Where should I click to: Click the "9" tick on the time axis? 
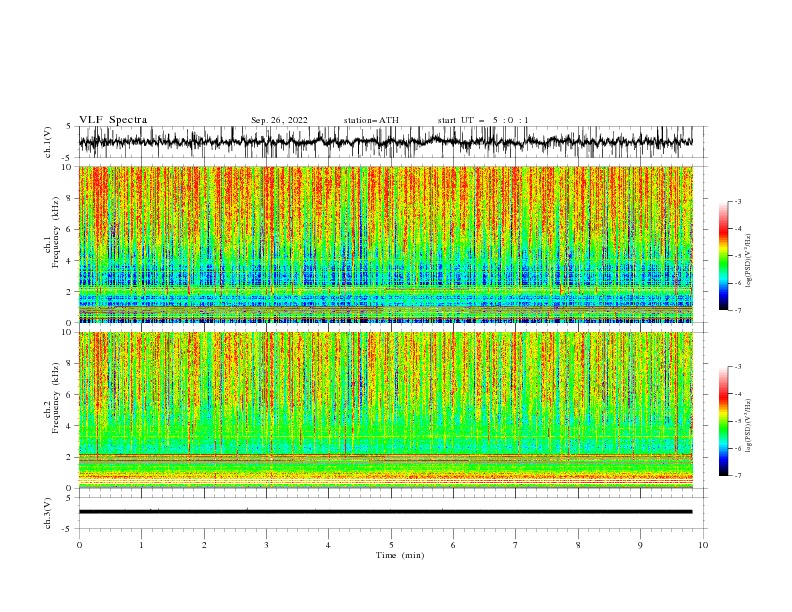640,545
